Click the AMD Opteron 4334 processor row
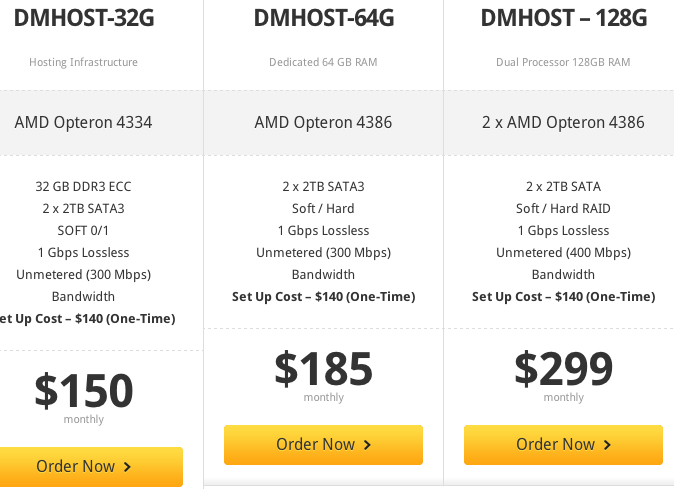Image resolution: width=674 pixels, height=489 pixels. [83, 123]
